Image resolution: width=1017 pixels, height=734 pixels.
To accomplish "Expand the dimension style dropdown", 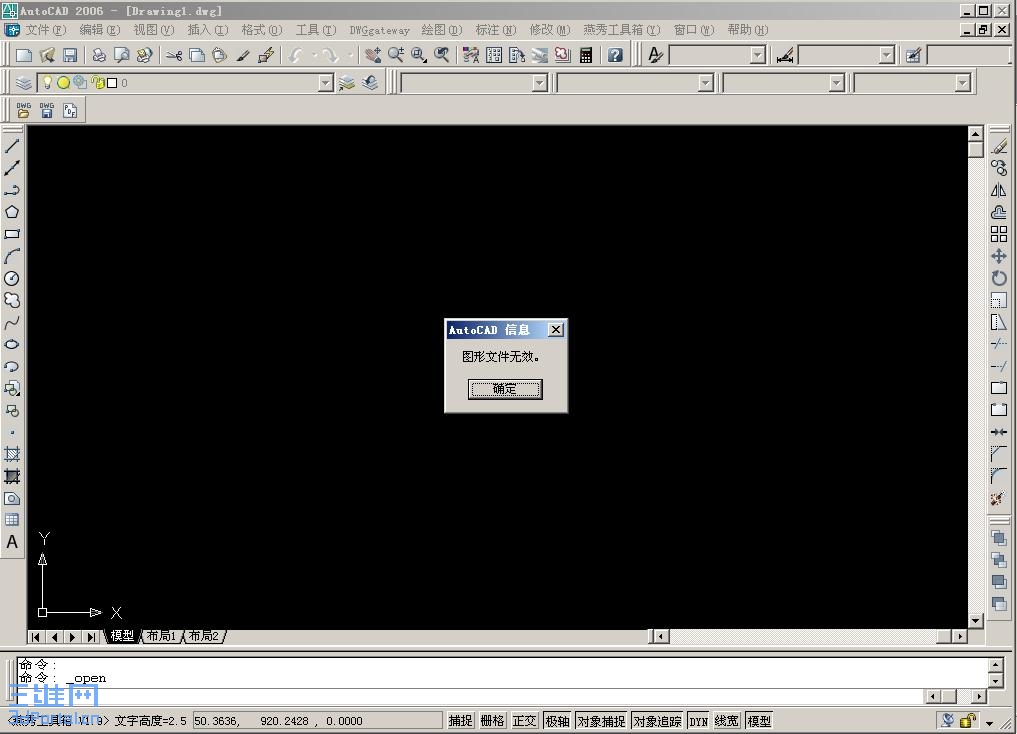I will tap(887, 56).
